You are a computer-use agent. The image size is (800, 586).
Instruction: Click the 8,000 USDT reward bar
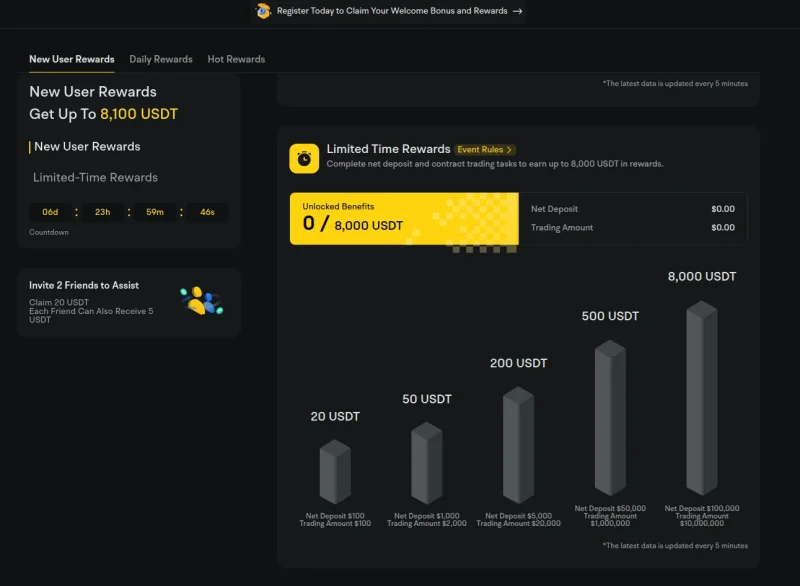pyautogui.click(x=702, y=400)
